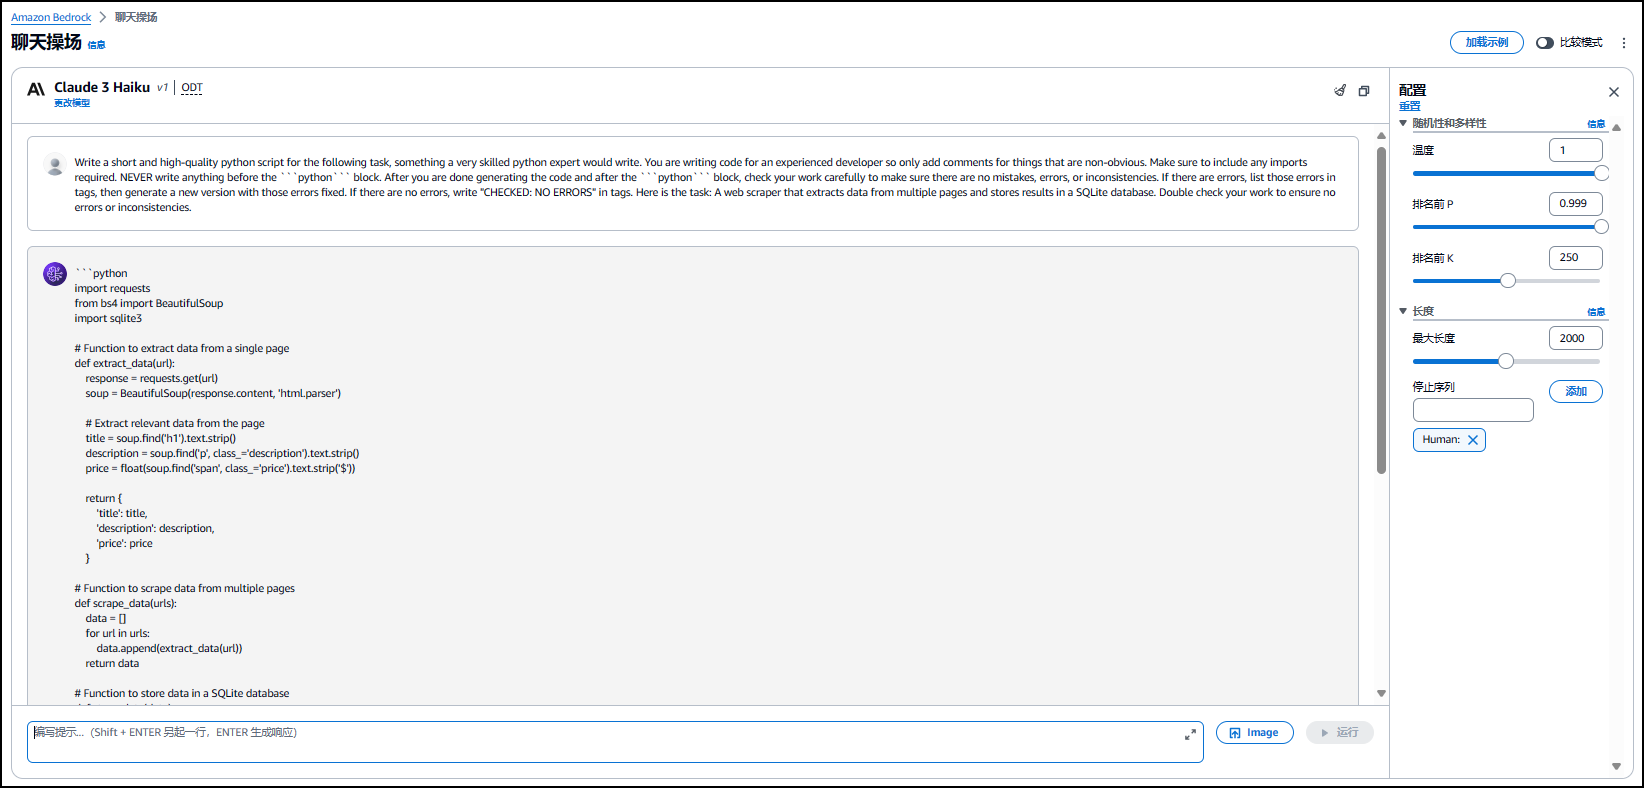Click the 运行 run button
The image size is (1644, 788).
click(x=1340, y=733)
